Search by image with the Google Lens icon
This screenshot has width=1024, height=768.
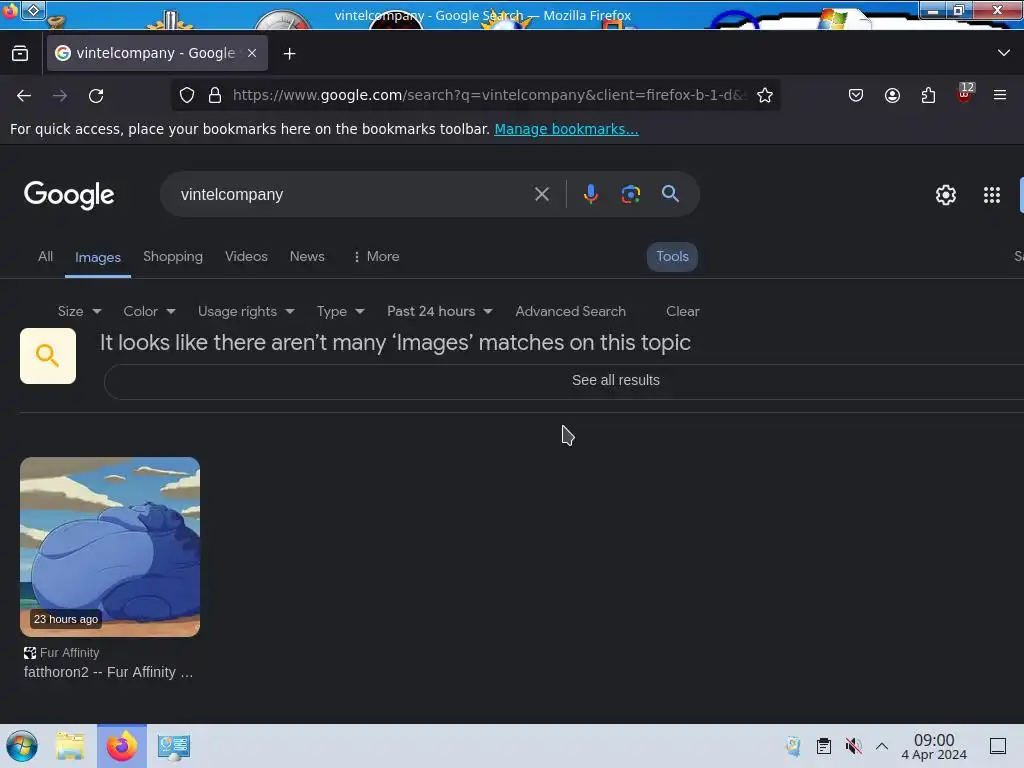tap(630, 194)
